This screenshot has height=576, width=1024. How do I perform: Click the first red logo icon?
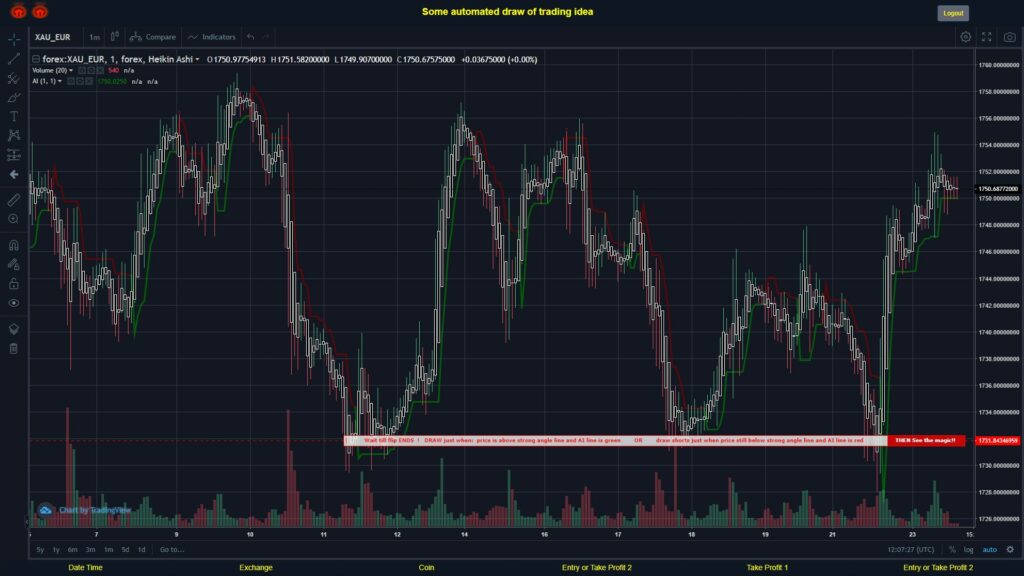[x=18, y=11]
